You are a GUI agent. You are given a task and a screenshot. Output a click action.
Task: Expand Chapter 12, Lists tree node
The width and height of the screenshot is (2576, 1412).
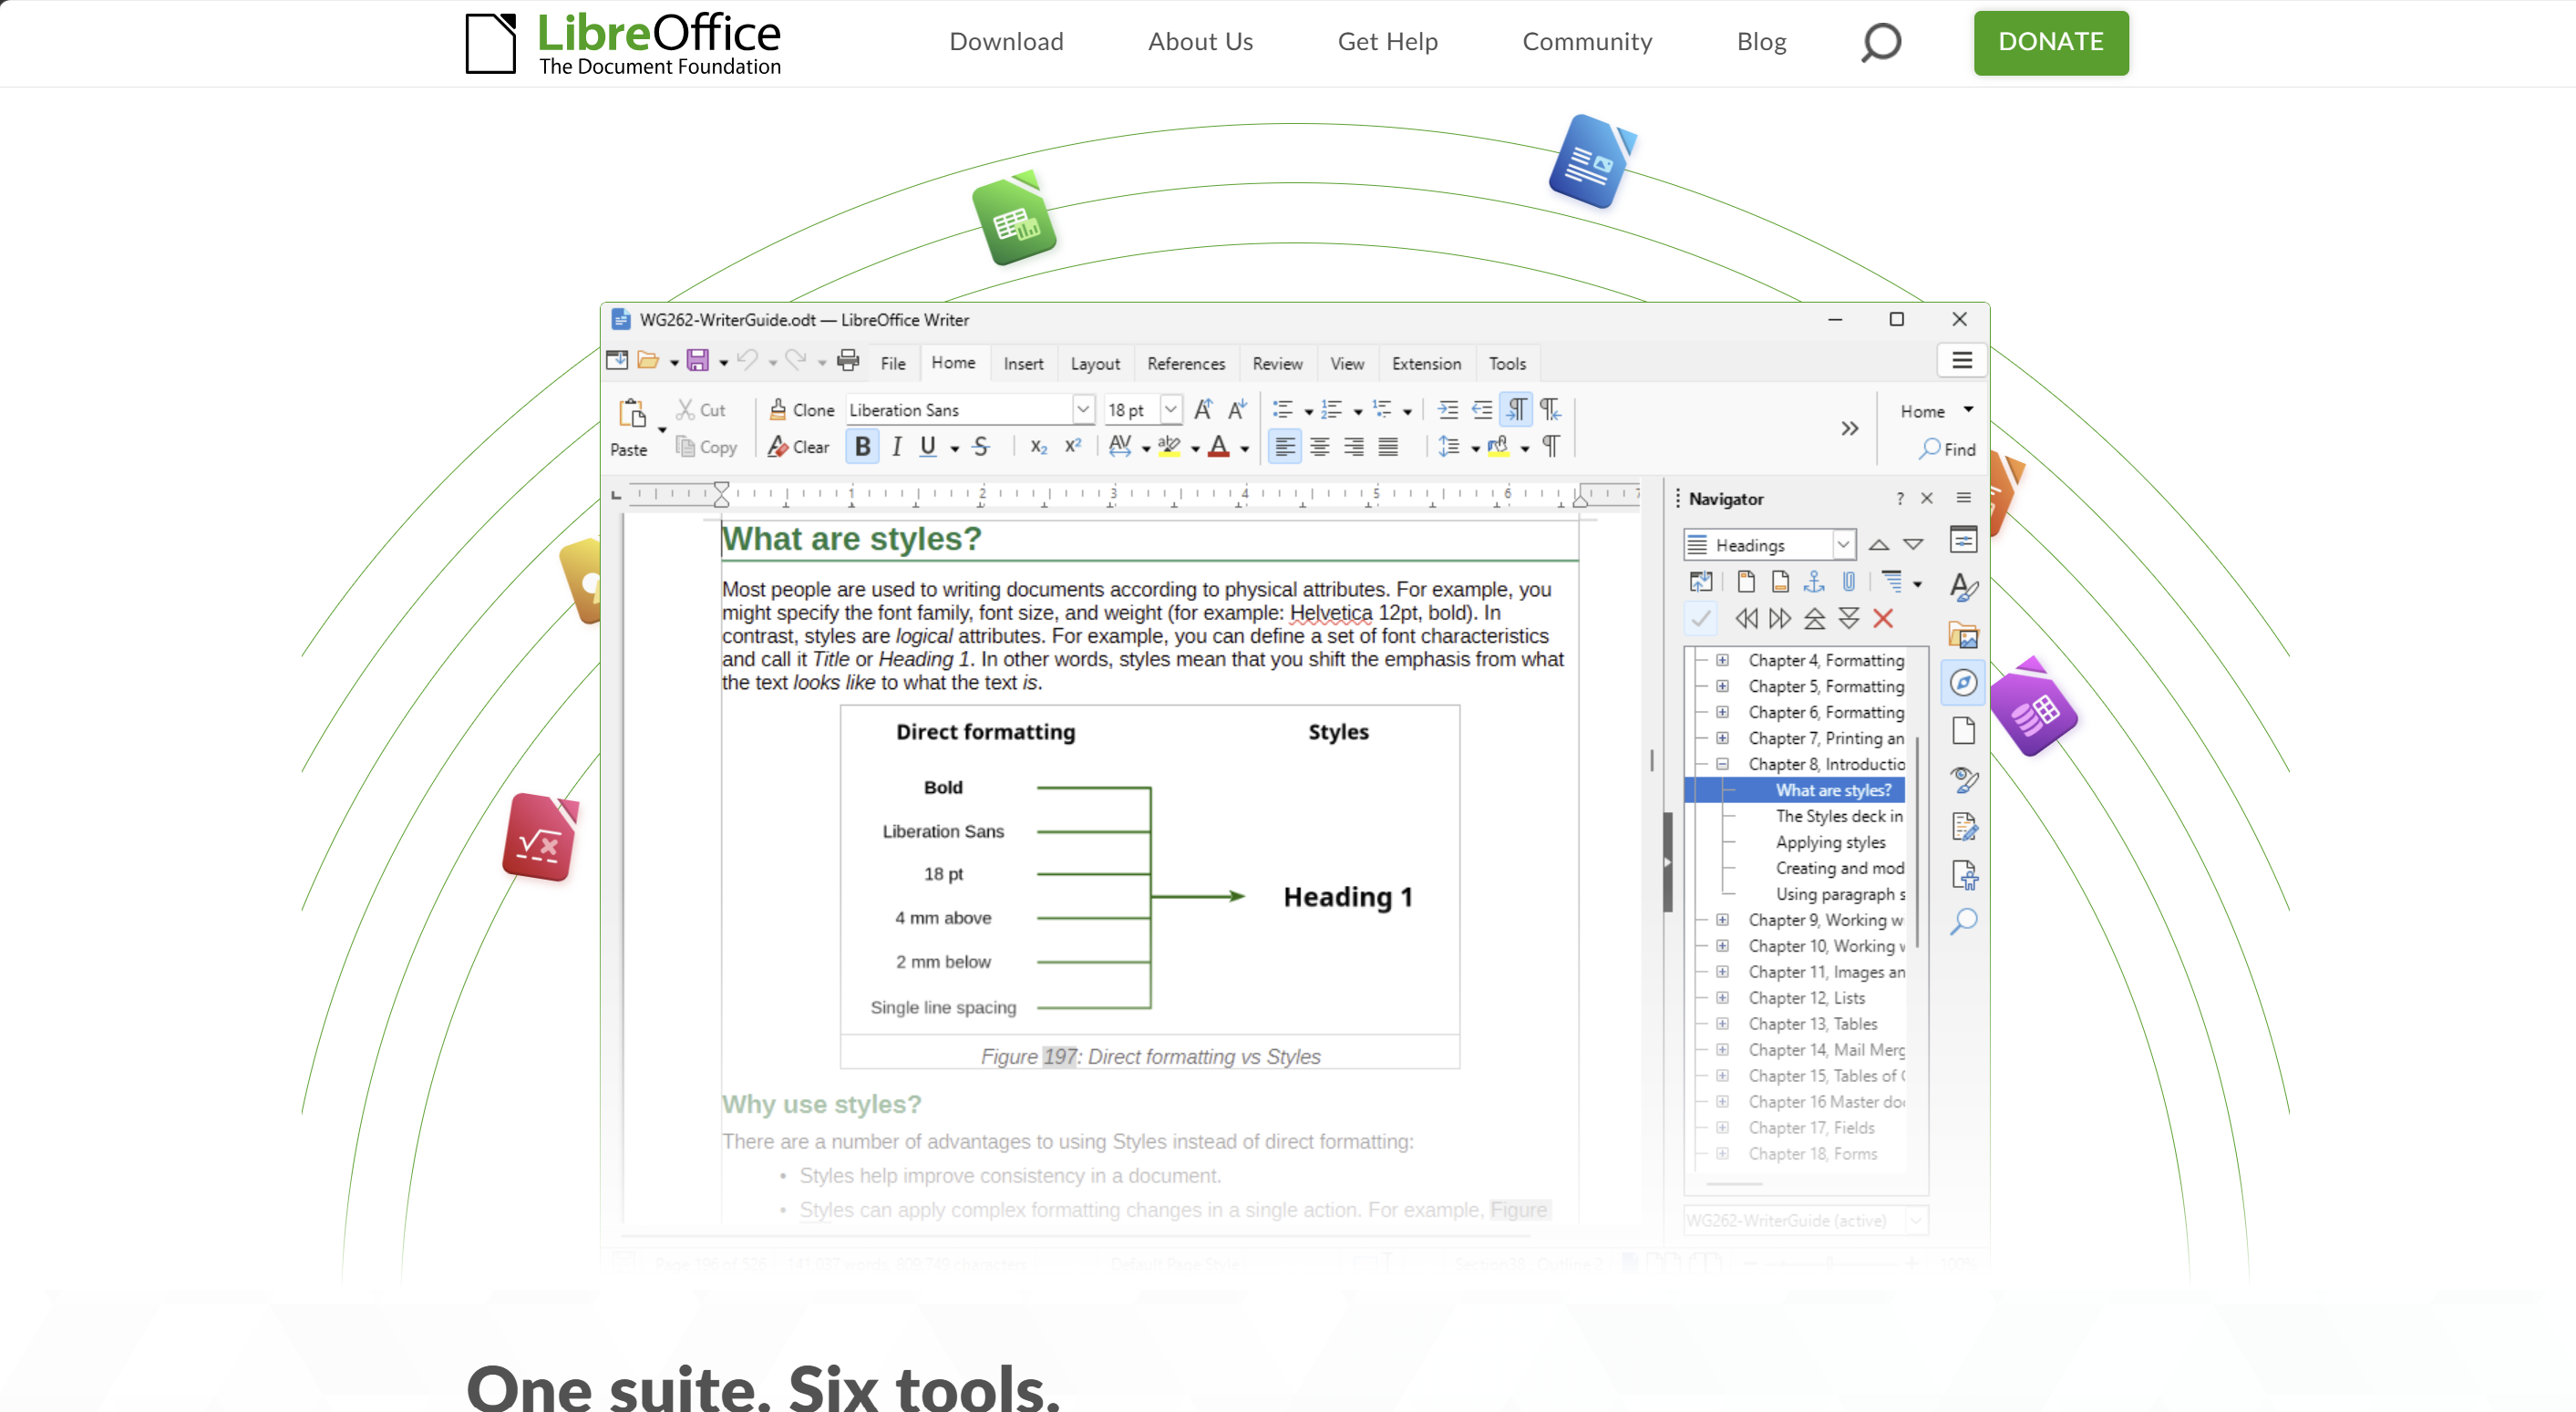1722,998
